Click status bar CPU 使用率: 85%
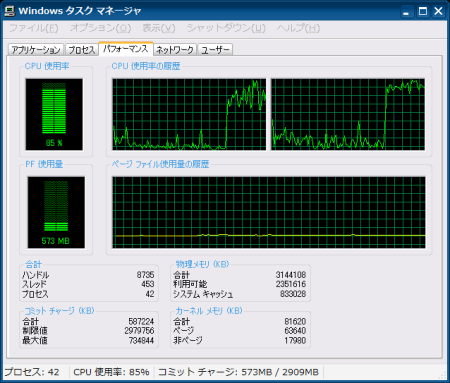 111,372
